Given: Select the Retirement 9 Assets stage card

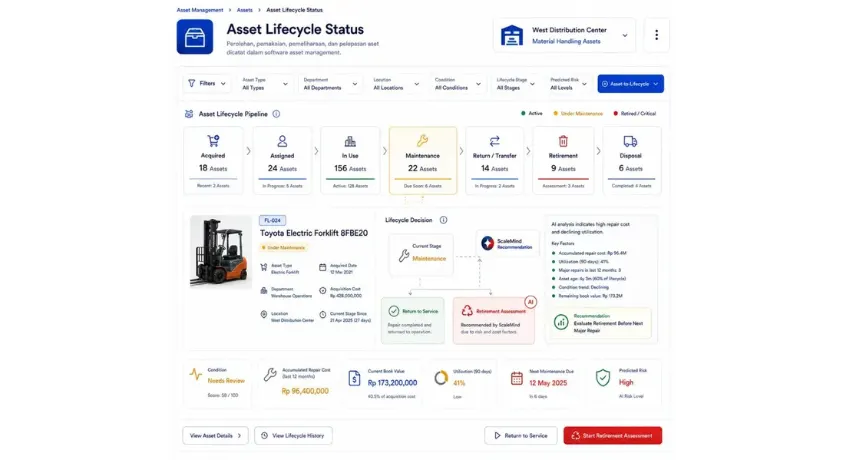Looking at the screenshot, I should pos(563,160).
